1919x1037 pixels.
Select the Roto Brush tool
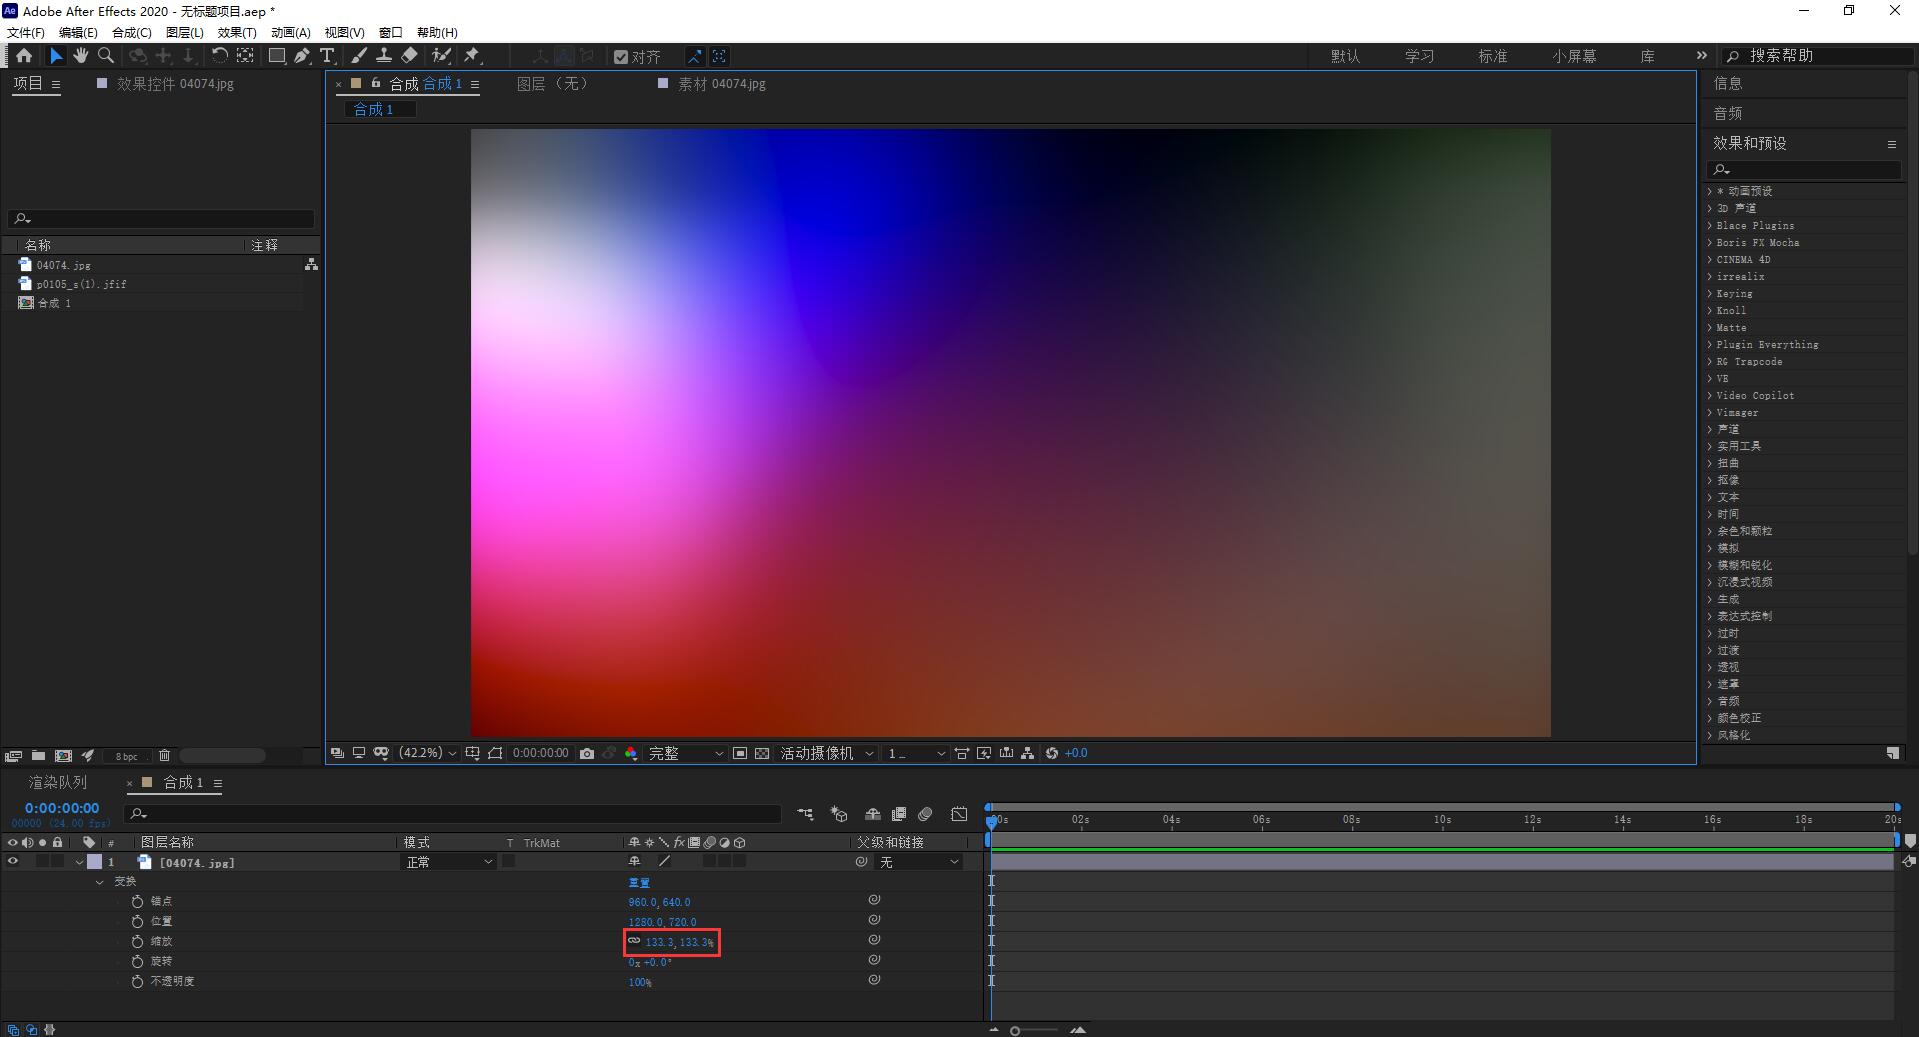point(441,56)
